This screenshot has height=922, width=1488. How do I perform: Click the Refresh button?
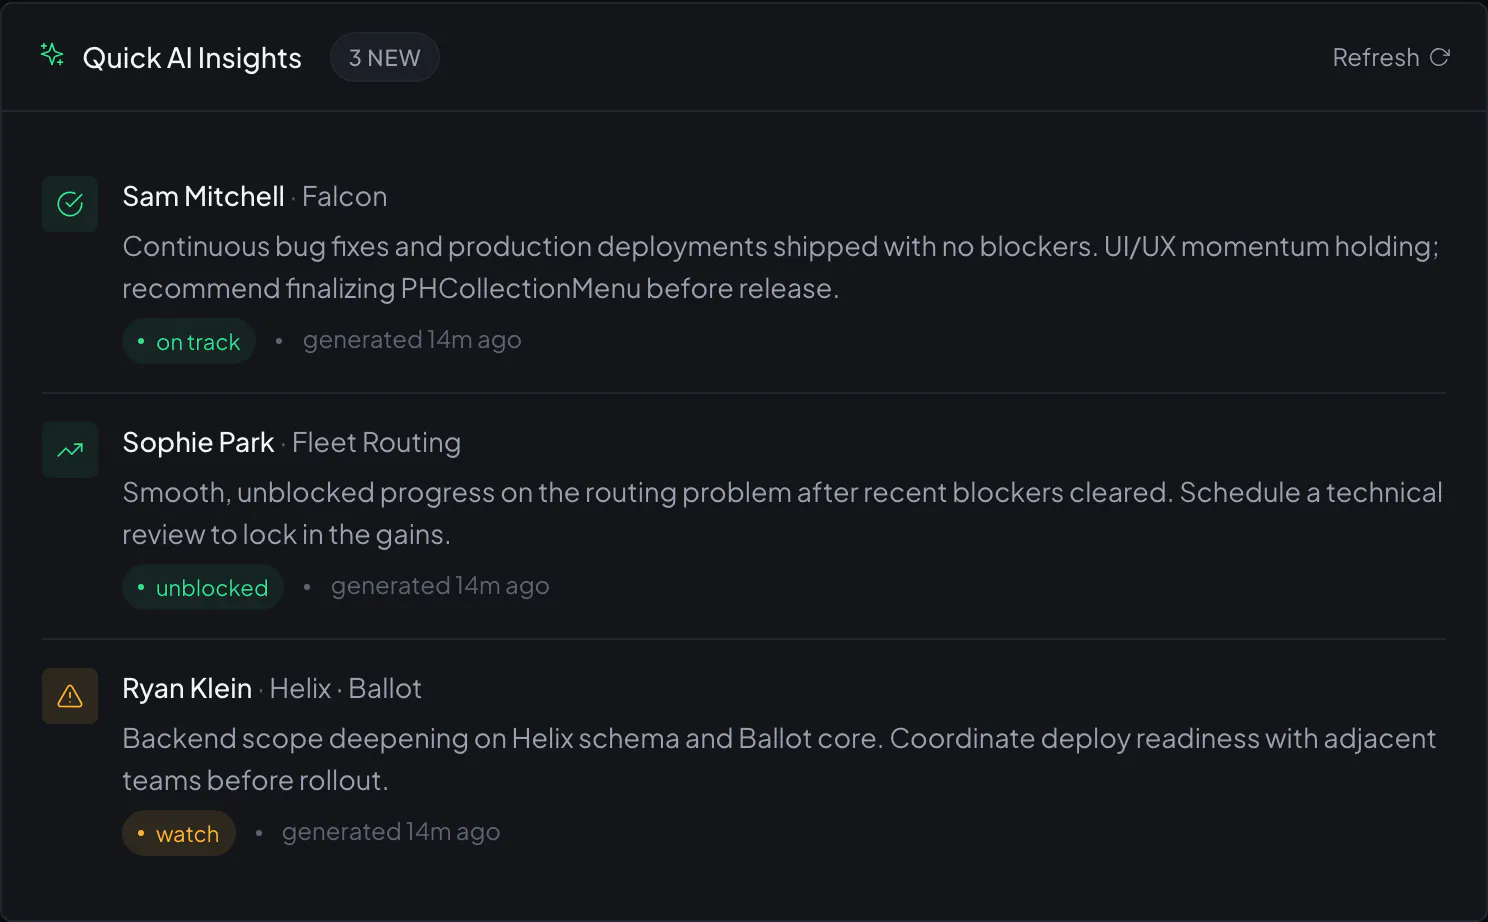[x=1391, y=57]
